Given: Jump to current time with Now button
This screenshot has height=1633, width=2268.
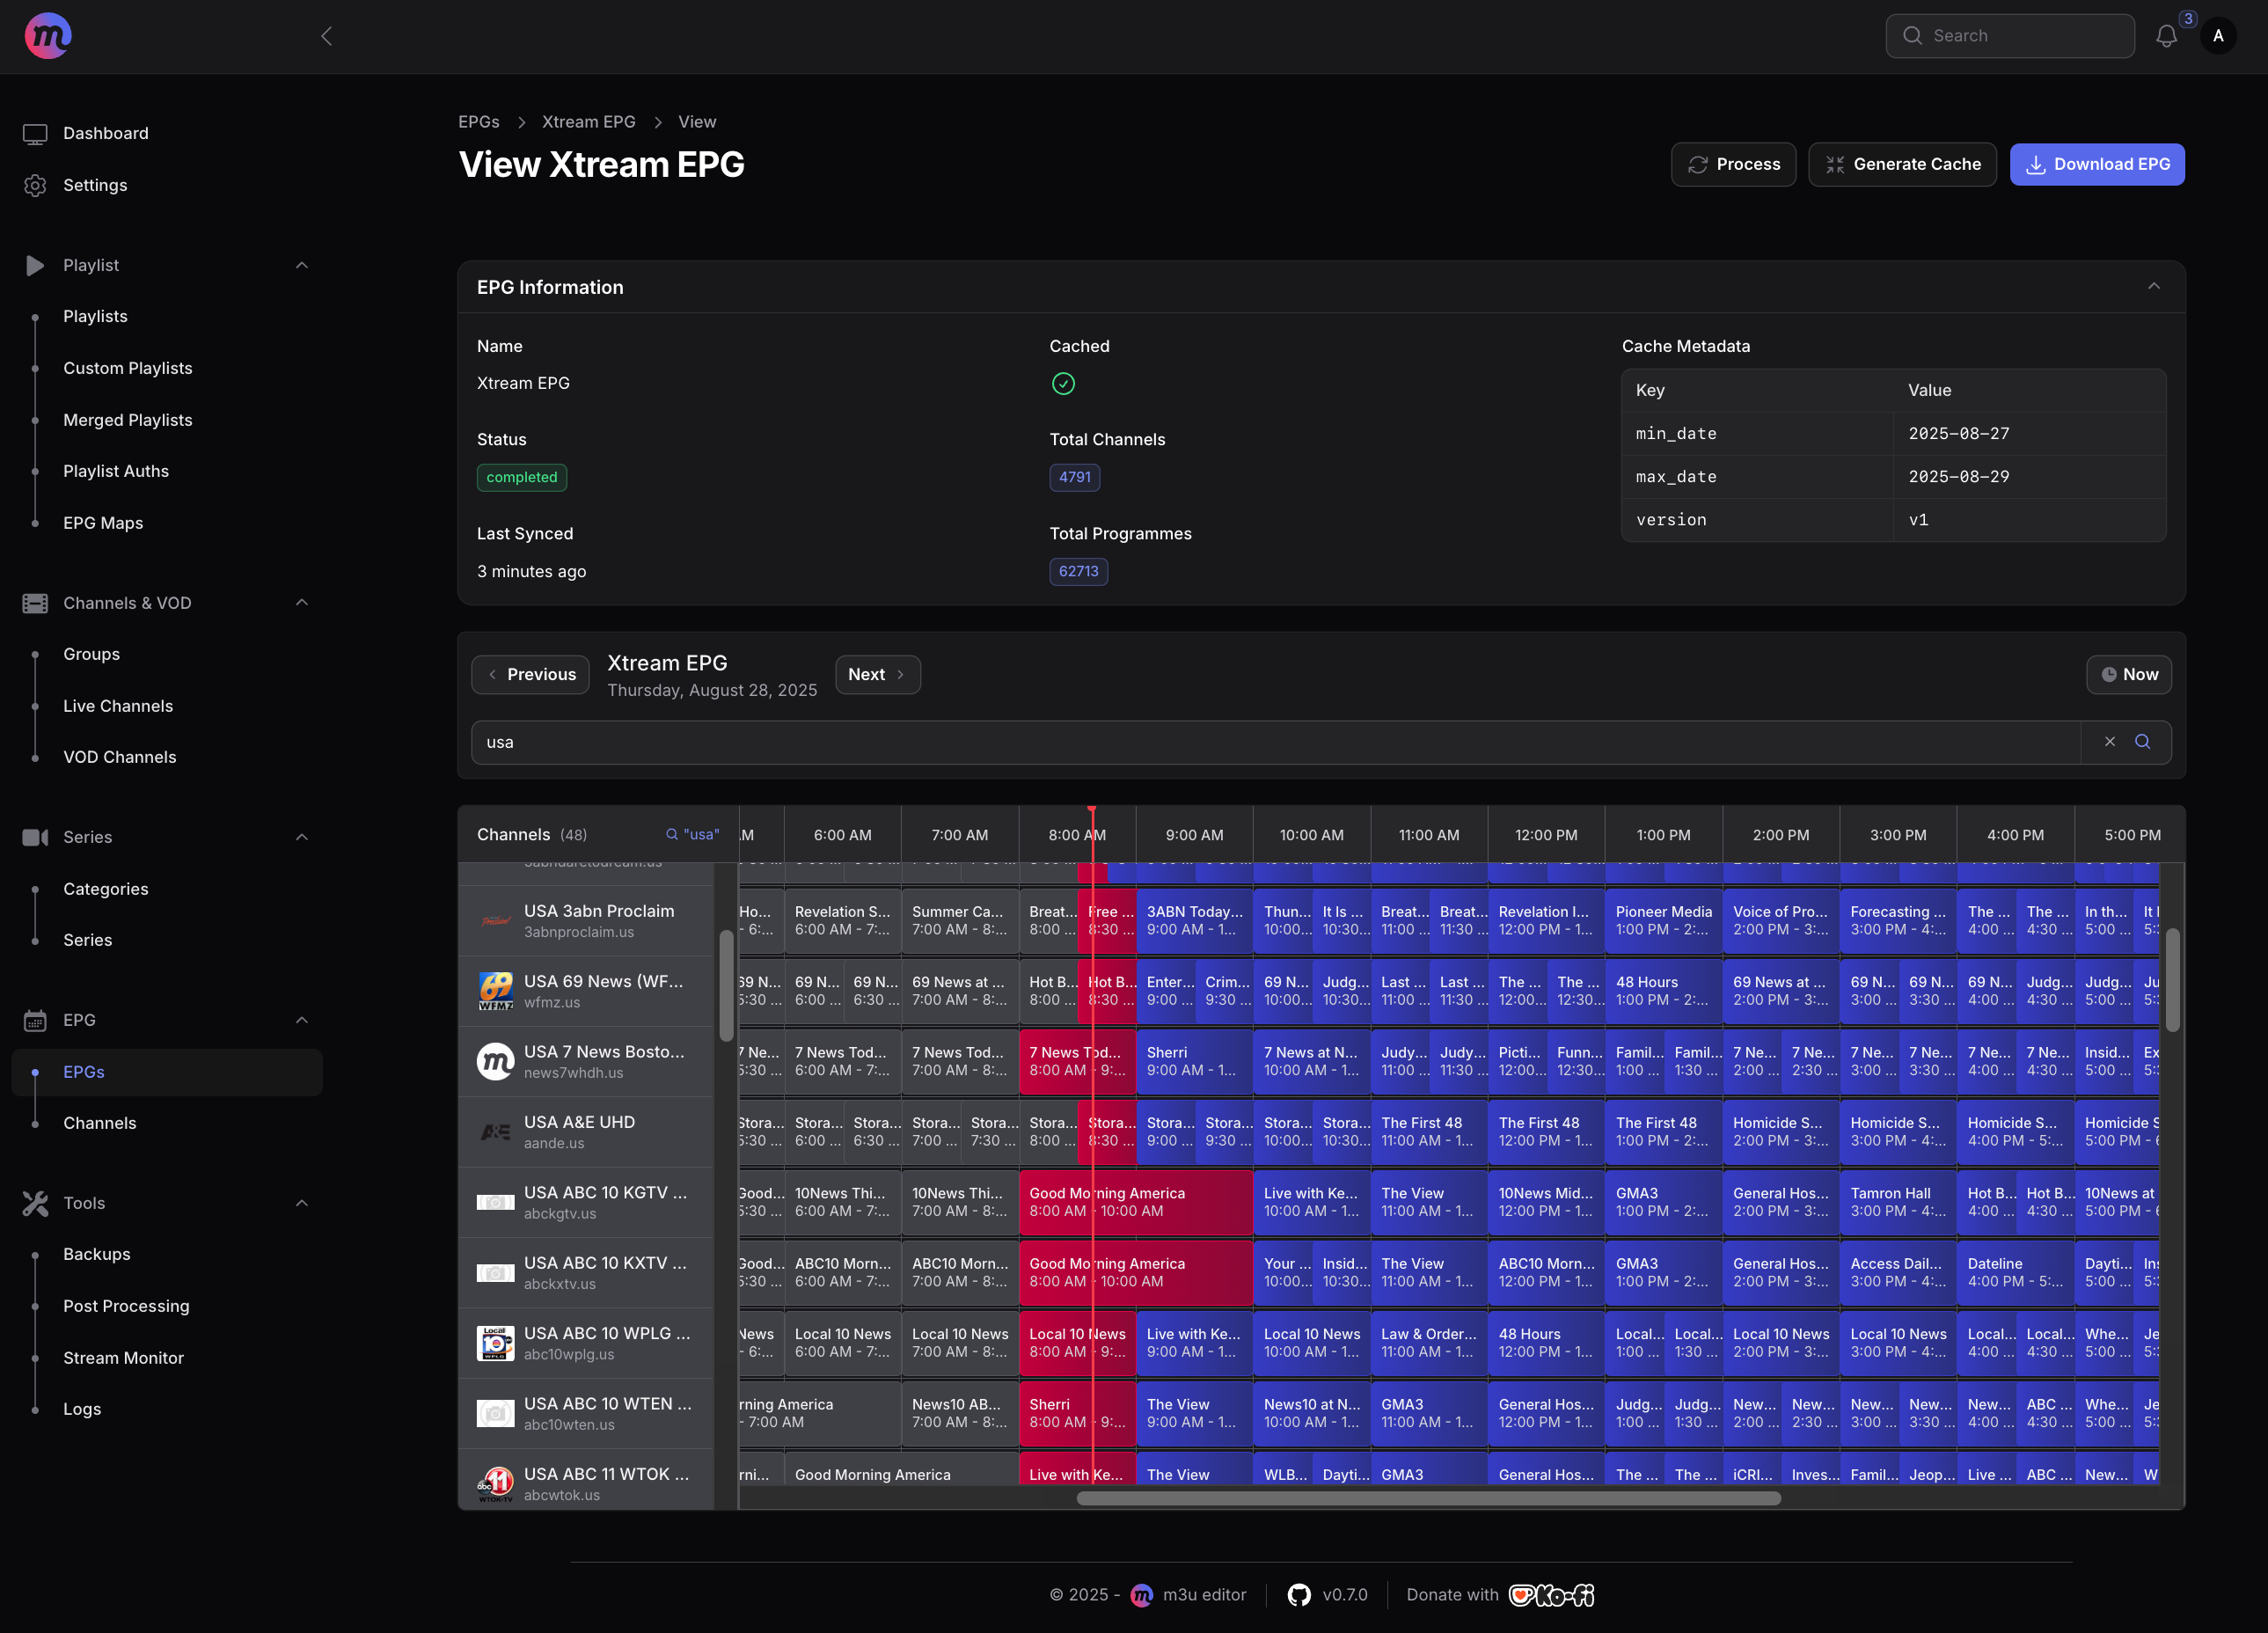Looking at the screenshot, I should 2128,674.
